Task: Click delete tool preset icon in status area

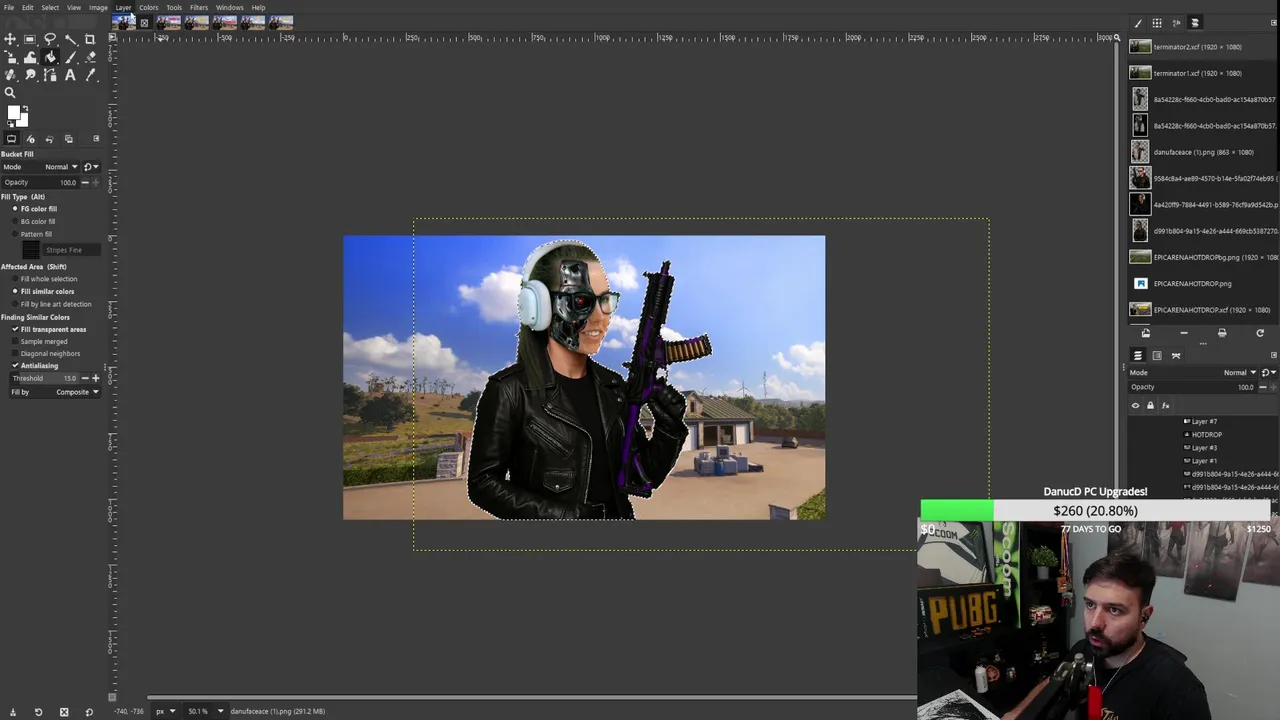Action: pos(63,711)
